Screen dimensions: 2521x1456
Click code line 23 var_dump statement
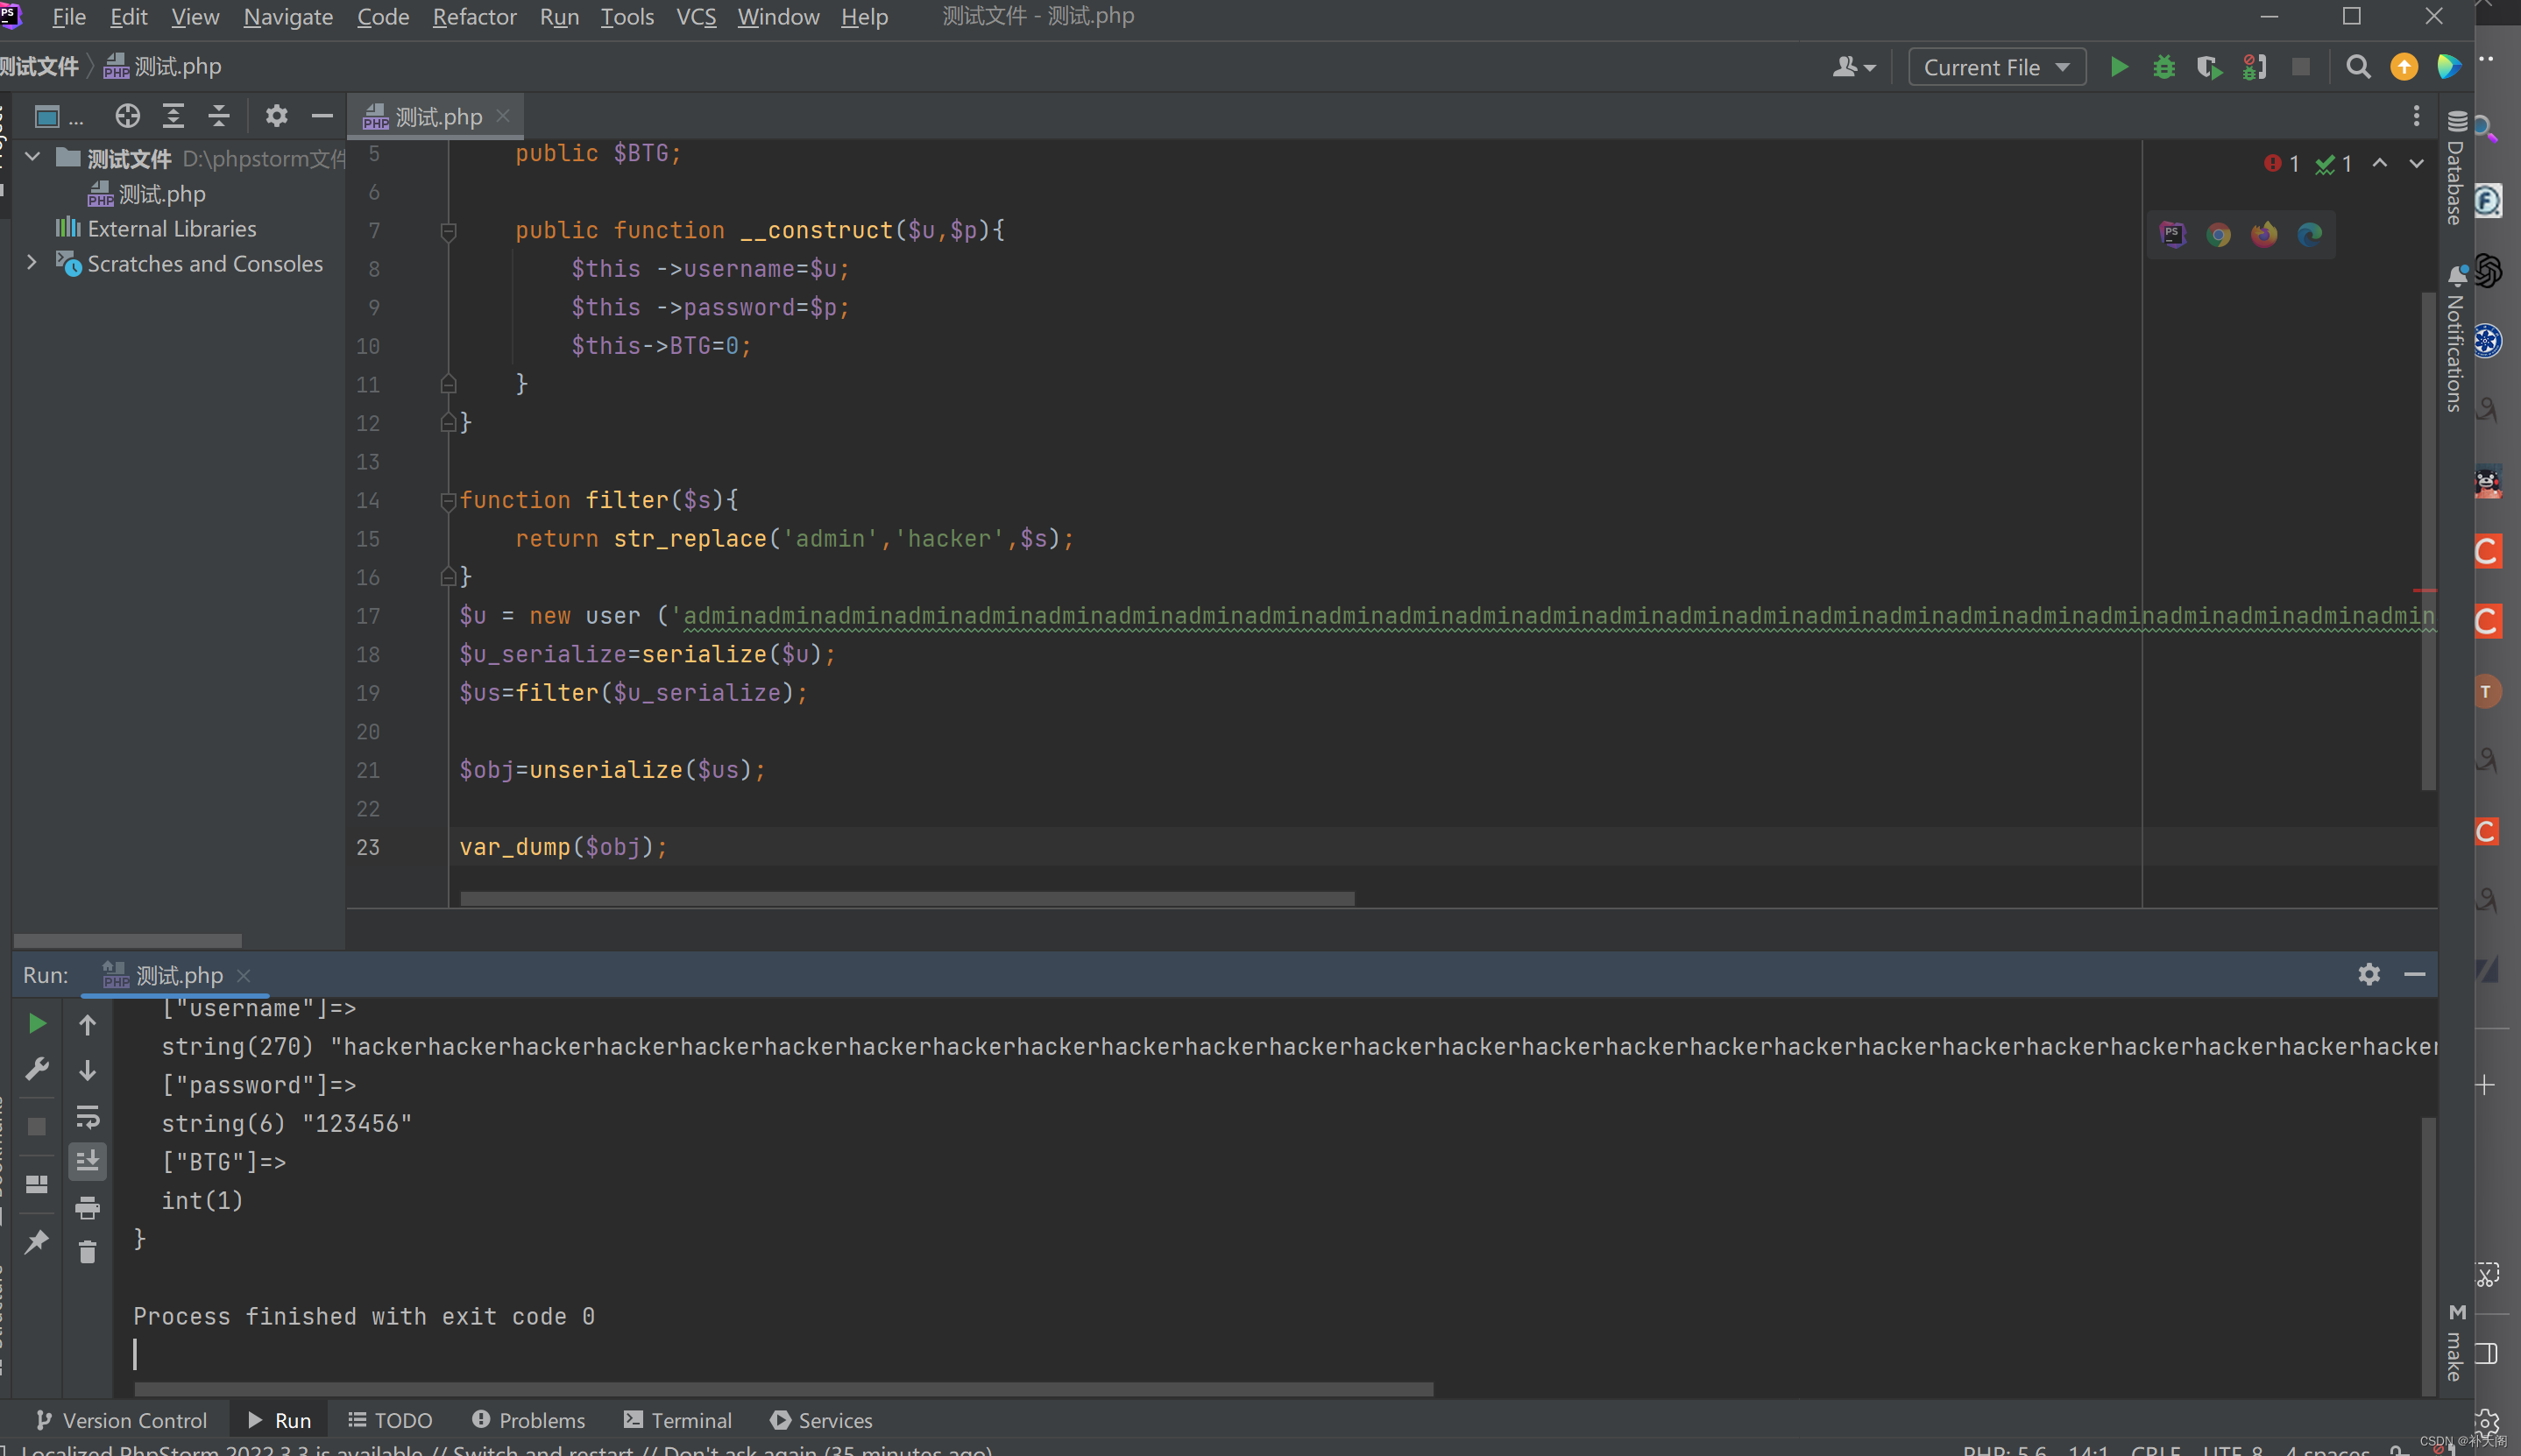[x=563, y=847]
